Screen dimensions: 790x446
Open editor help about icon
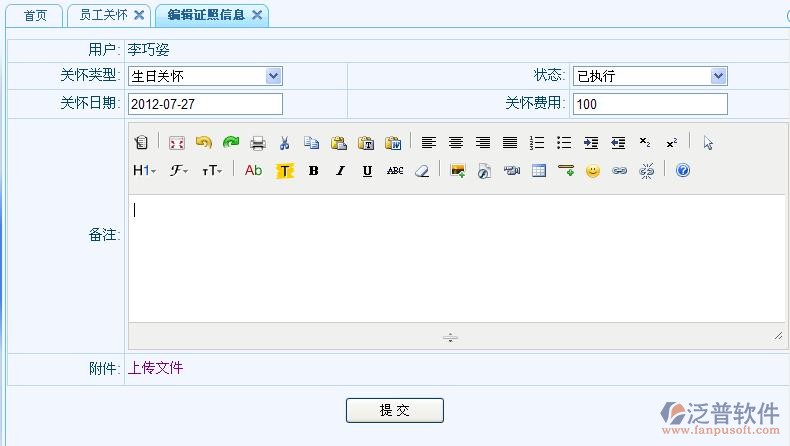(683, 170)
